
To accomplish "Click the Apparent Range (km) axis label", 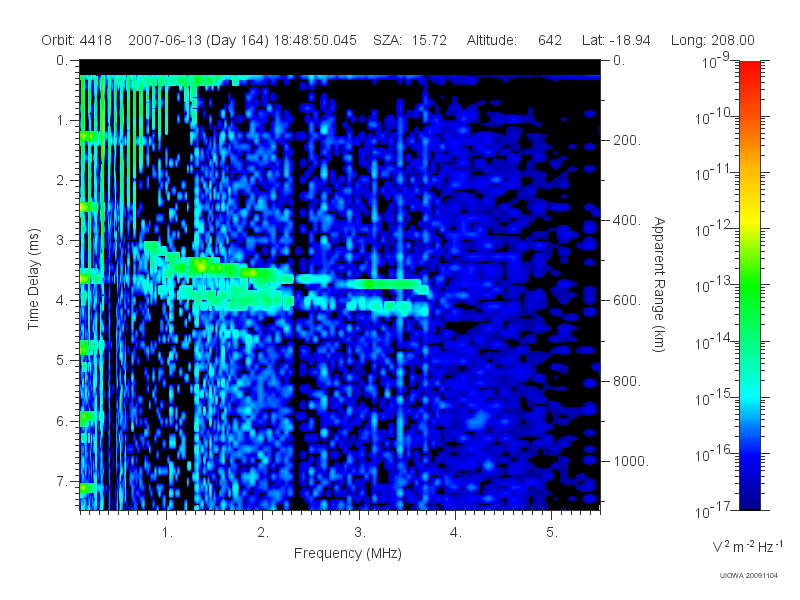I will click(x=659, y=284).
